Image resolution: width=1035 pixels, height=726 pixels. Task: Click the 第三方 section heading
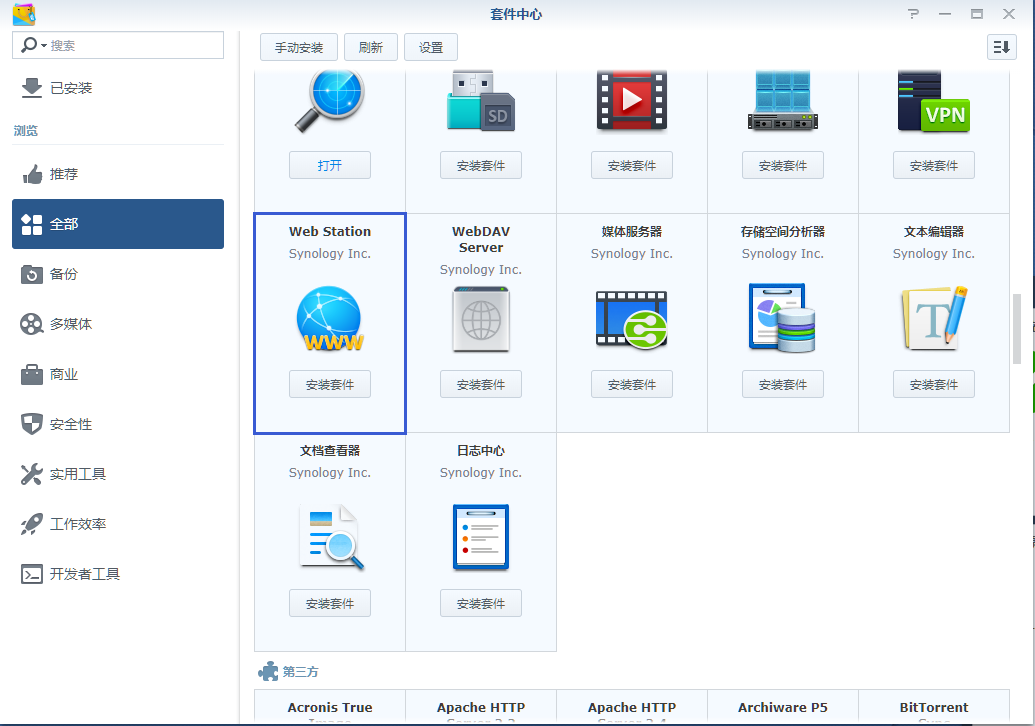[300, 672]
